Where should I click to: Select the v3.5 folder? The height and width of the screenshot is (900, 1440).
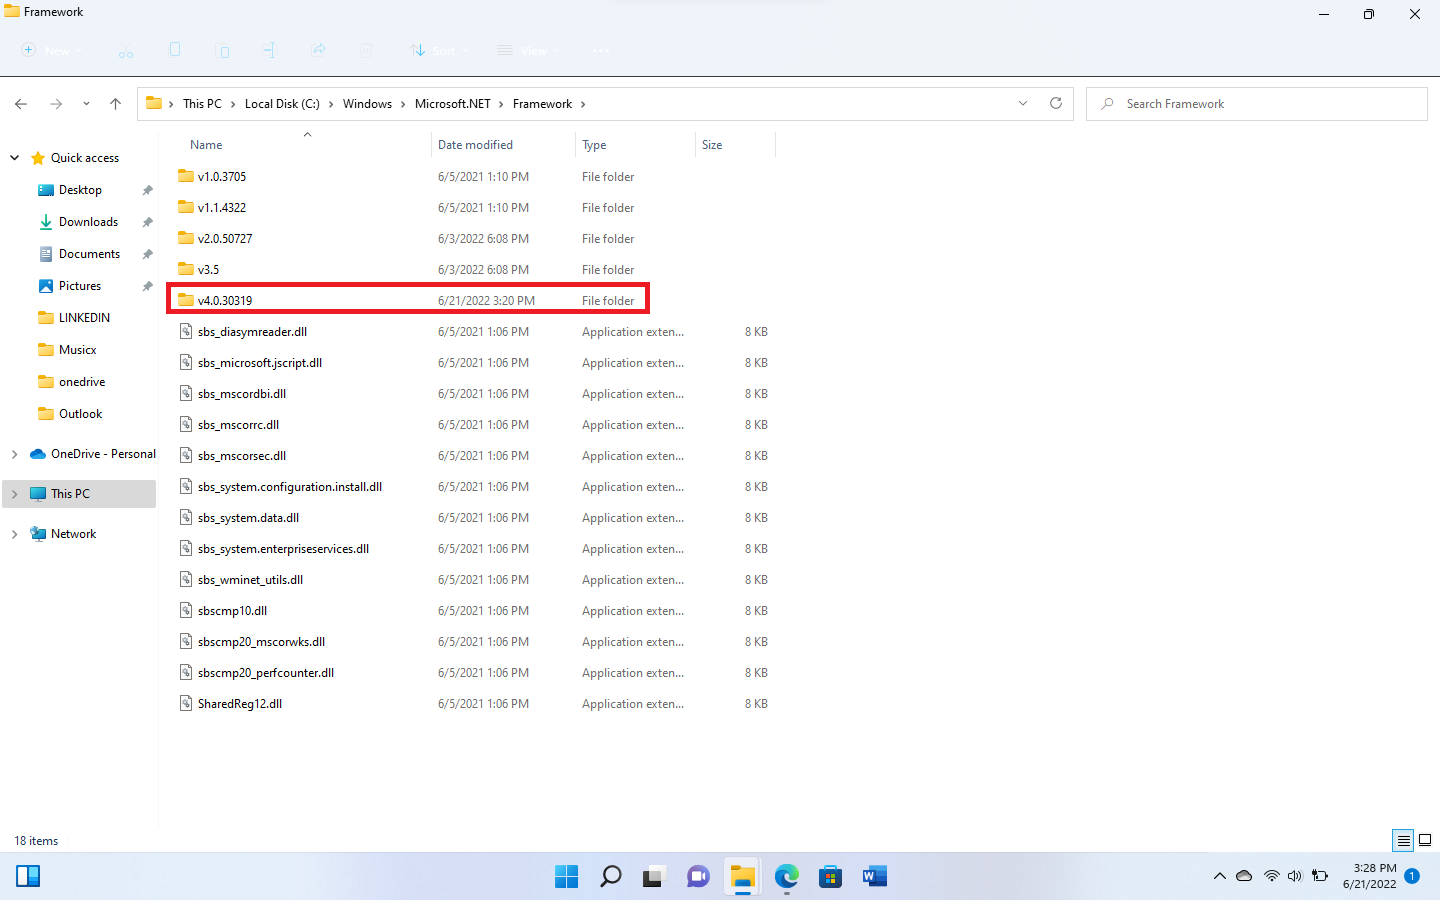208,270
